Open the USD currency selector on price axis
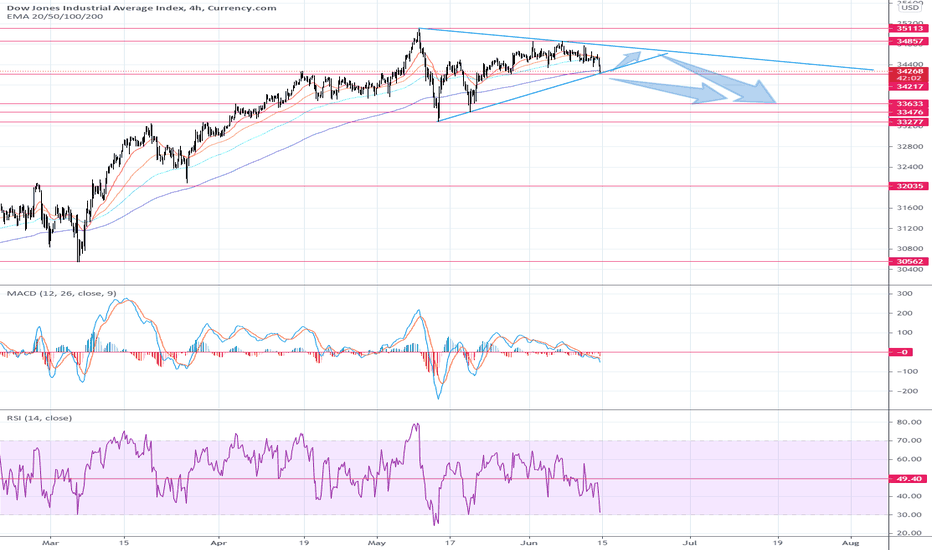This screenshot has width=932, height=550. pos(909,8)
